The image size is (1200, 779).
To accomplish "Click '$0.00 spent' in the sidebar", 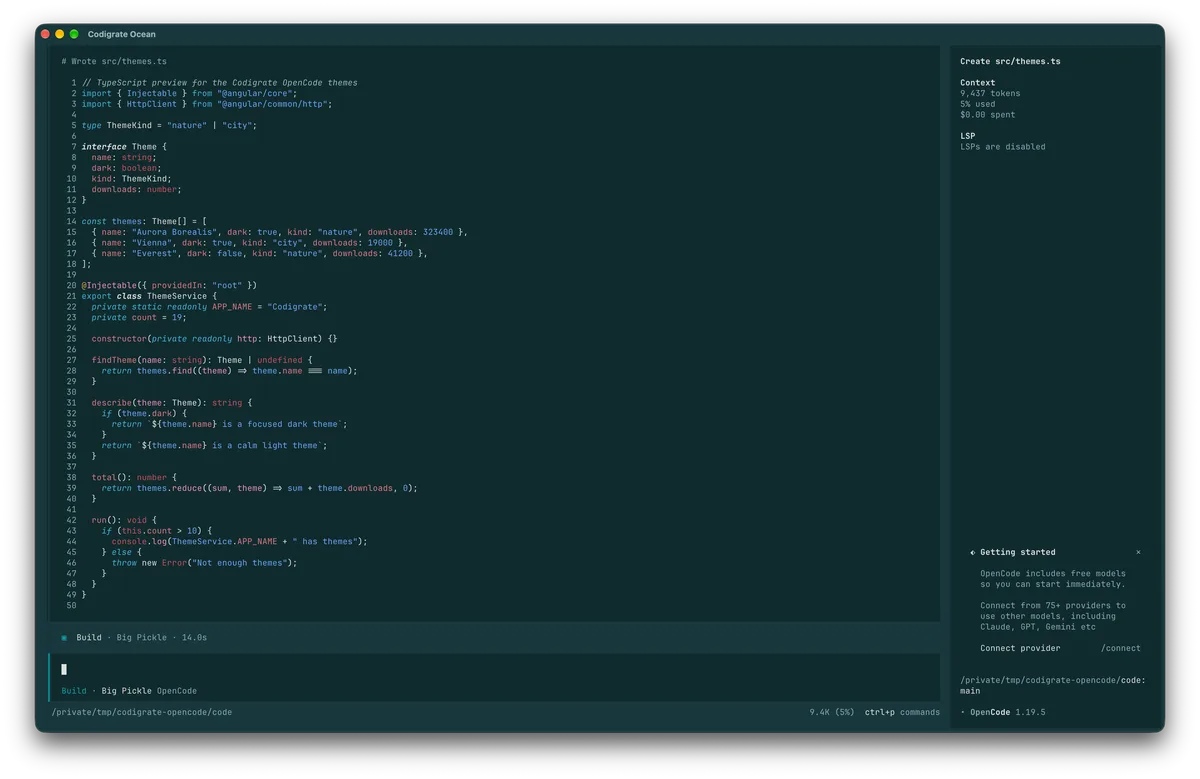I will point(988,115).
